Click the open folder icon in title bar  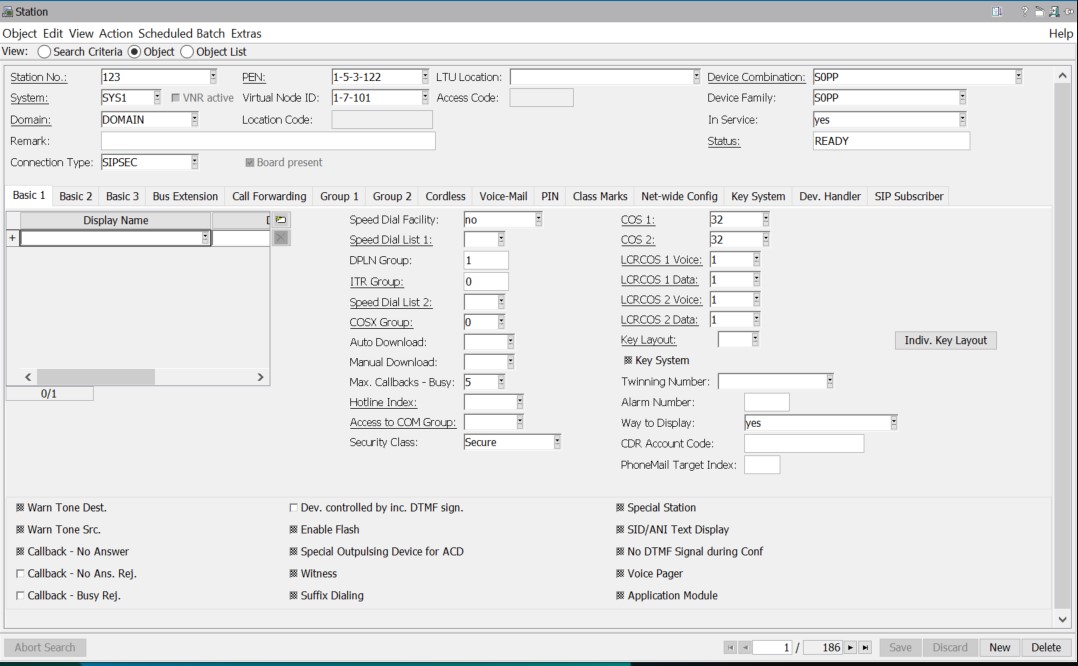(x=1040, y=12)
